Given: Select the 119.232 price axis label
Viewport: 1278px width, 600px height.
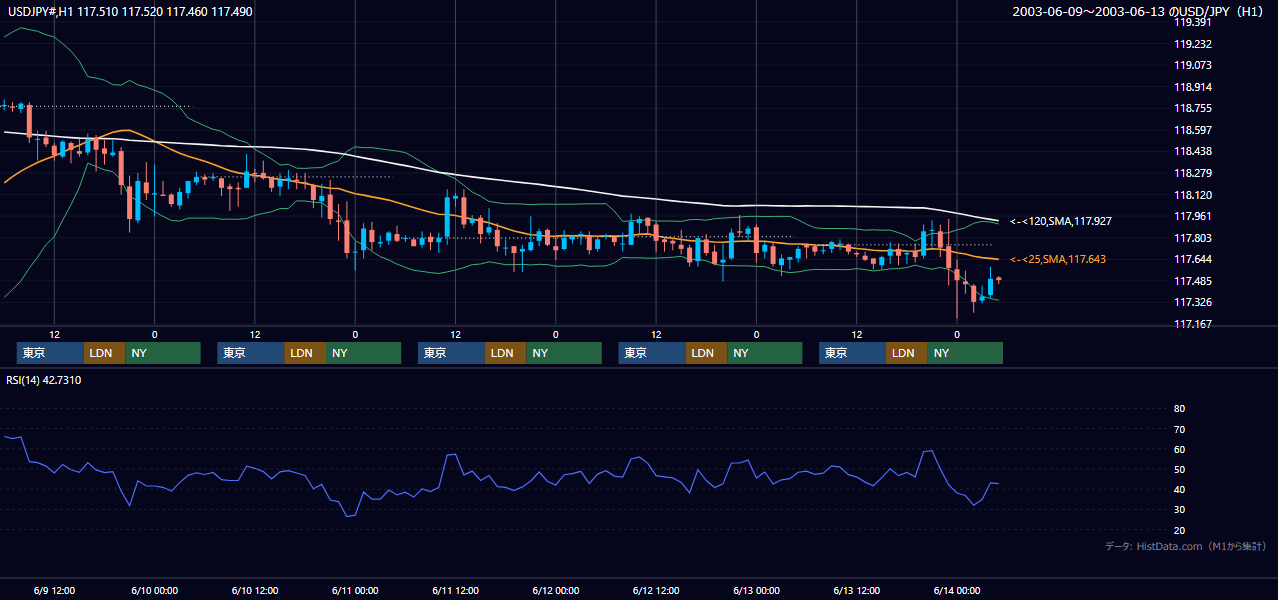Looking at the screenshot, I should (x=1192, y=44).
